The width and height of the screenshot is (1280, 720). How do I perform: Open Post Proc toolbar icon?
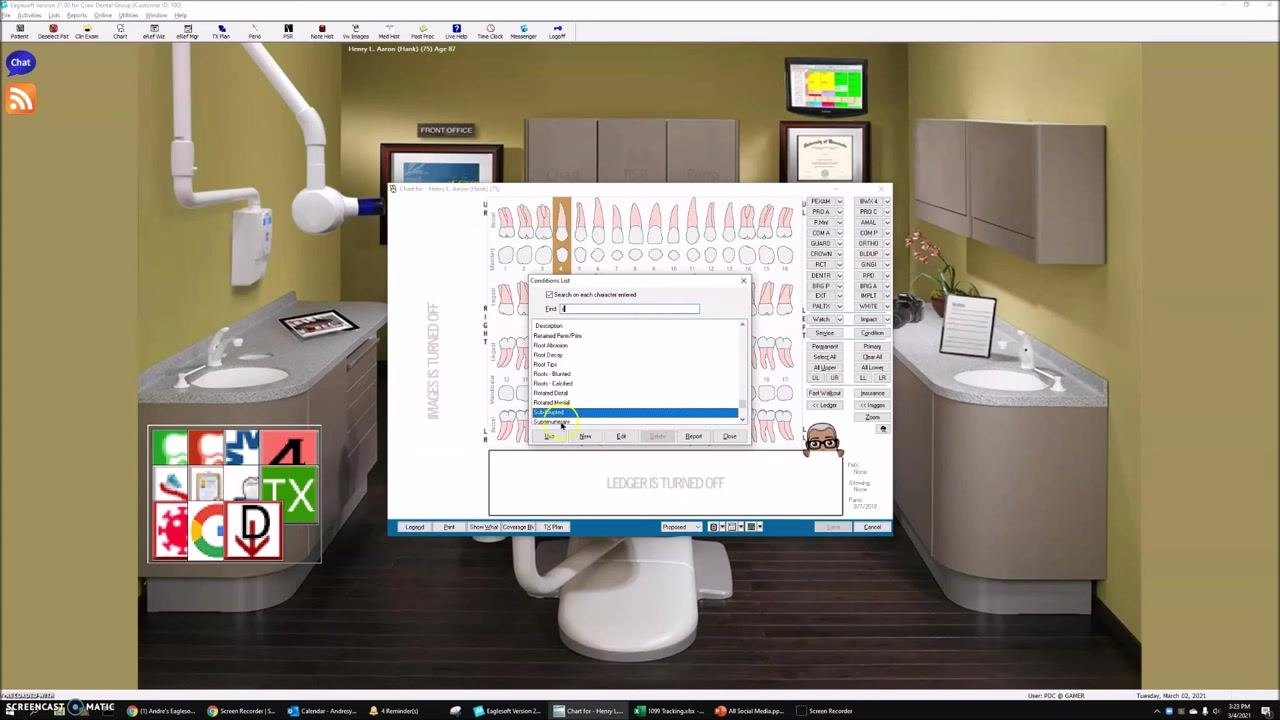[422, 31]
